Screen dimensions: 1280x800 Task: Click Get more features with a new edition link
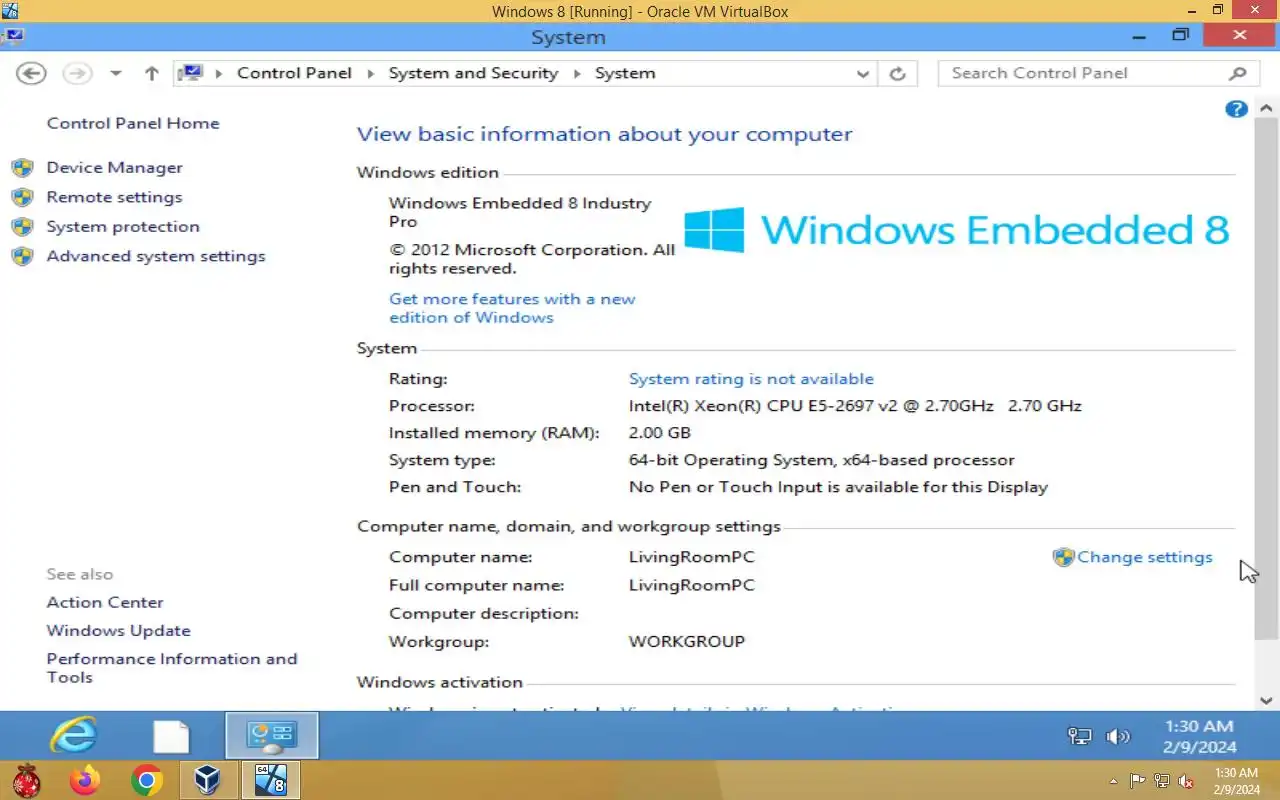coord(512,308)
